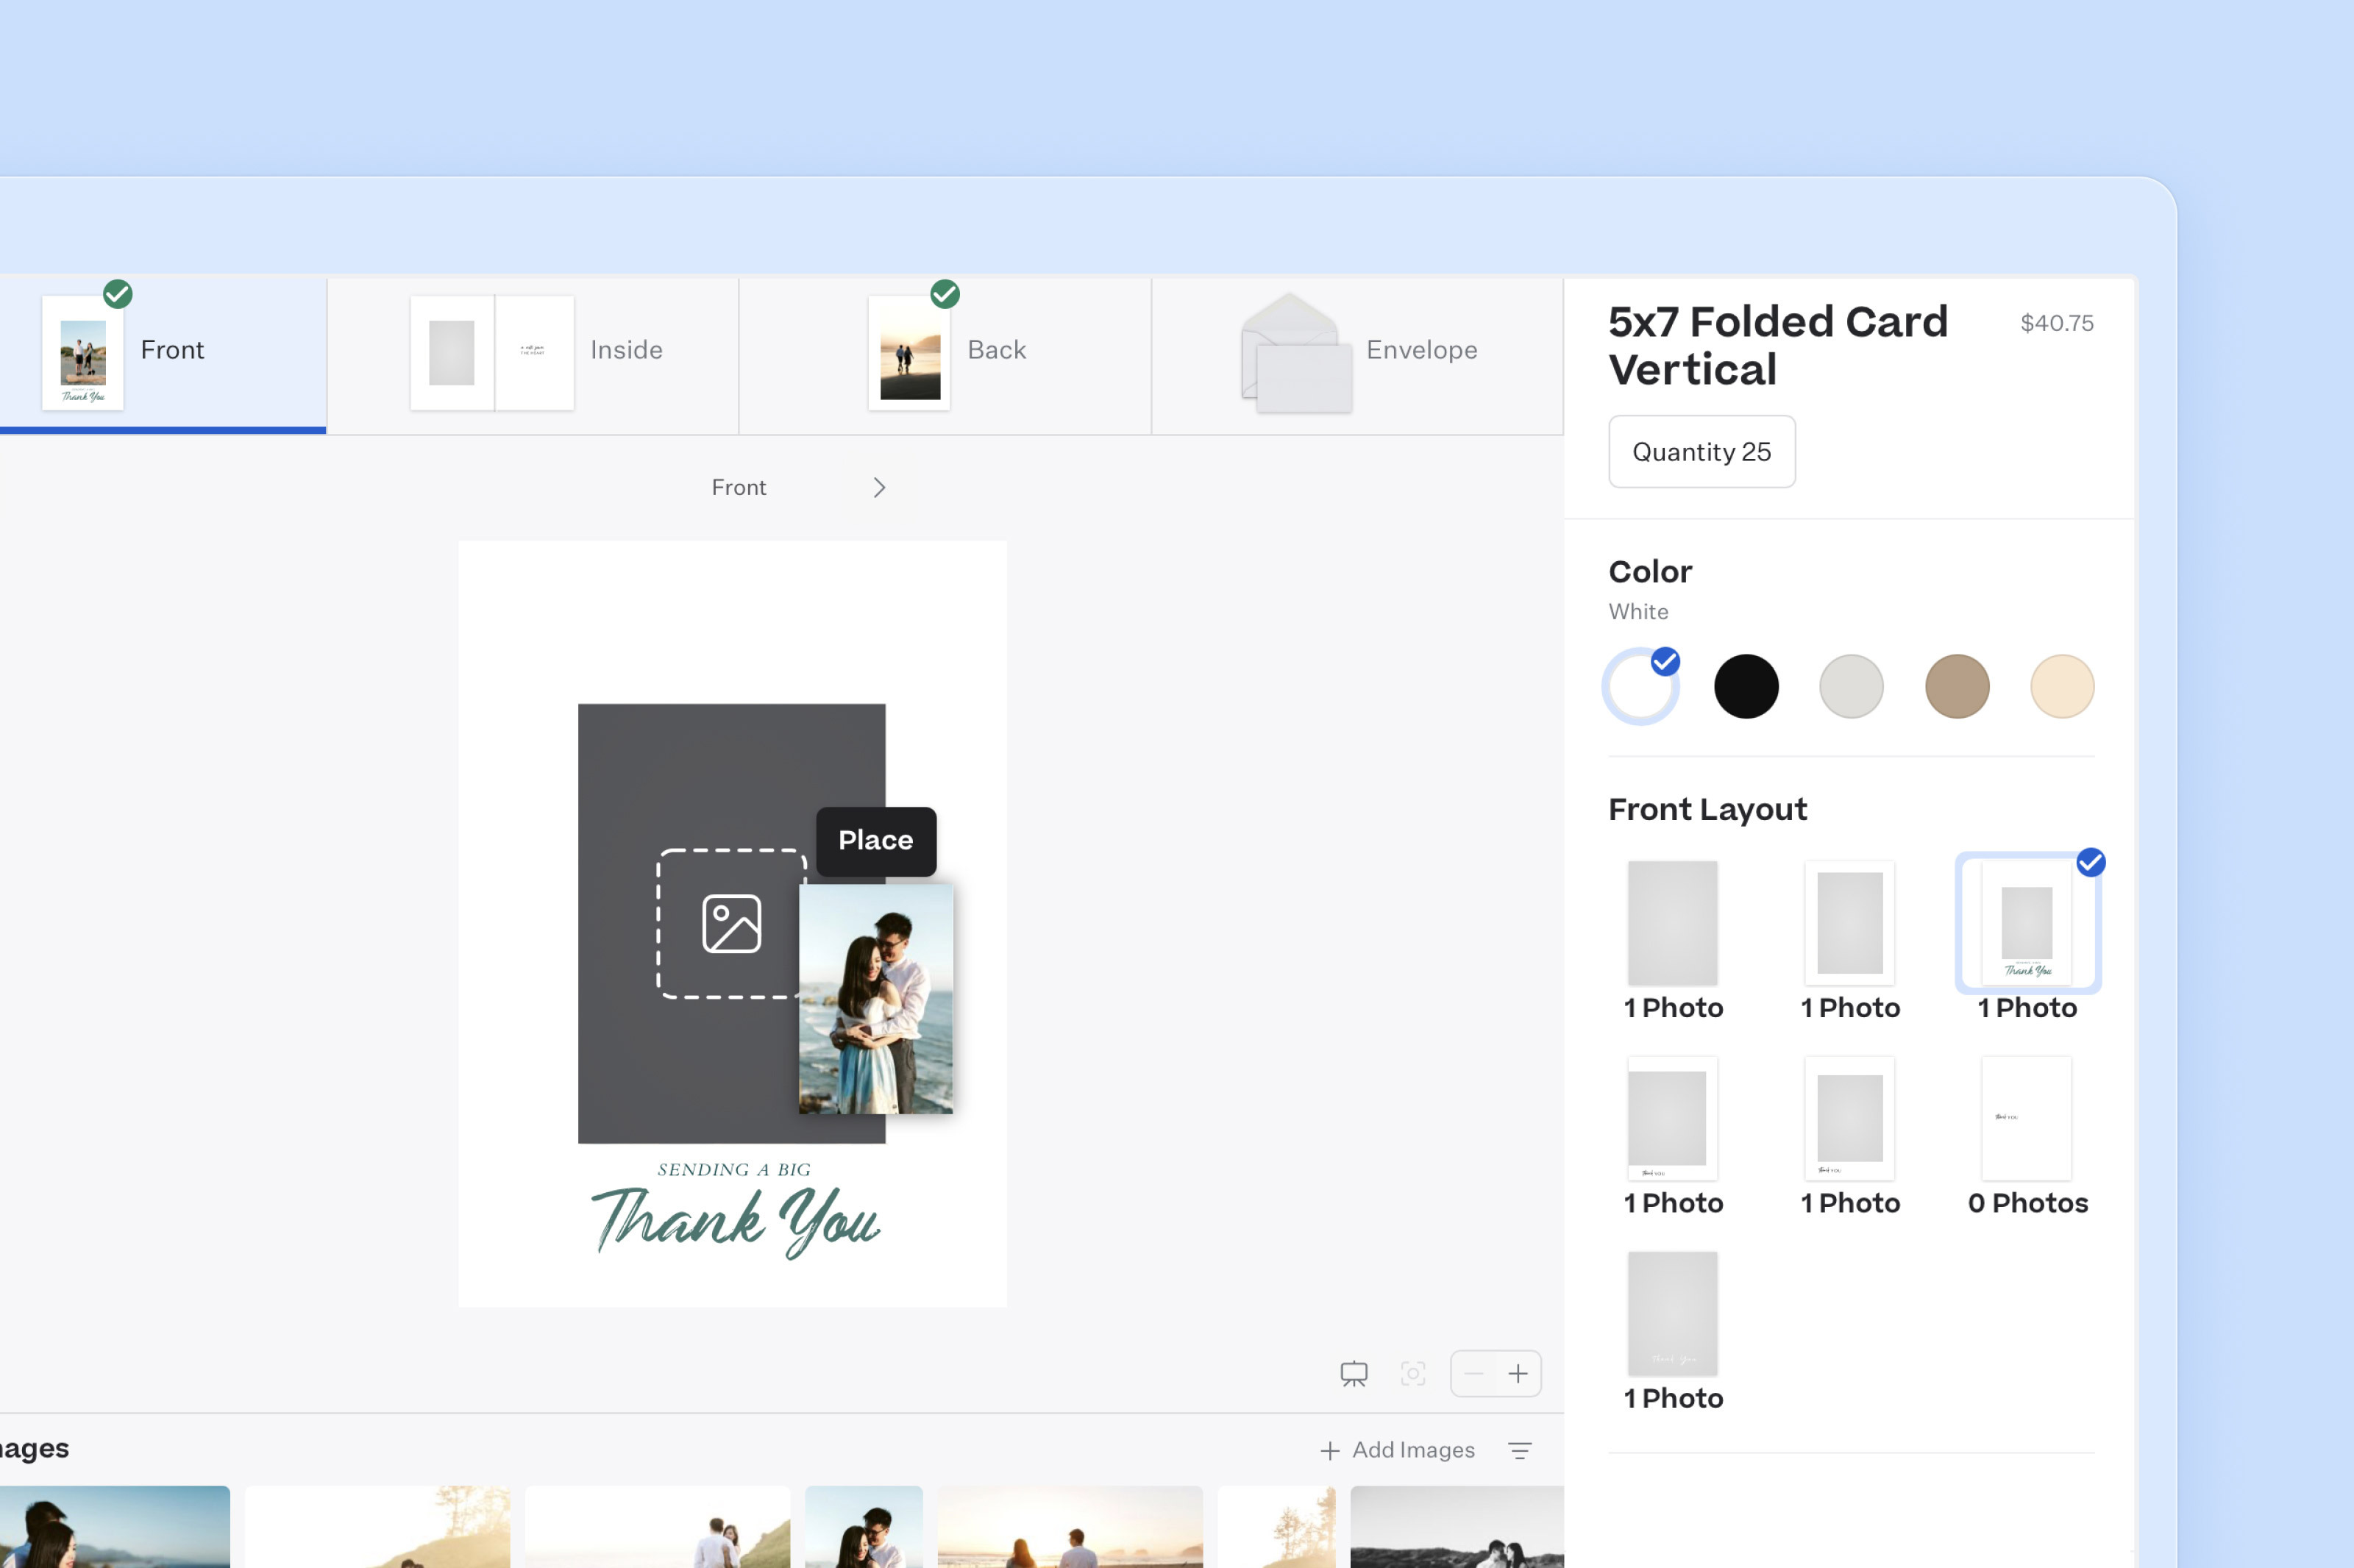Click the Inside tab spread thumbnail
The image size is (2354, 1568).
tap(492, 352)
